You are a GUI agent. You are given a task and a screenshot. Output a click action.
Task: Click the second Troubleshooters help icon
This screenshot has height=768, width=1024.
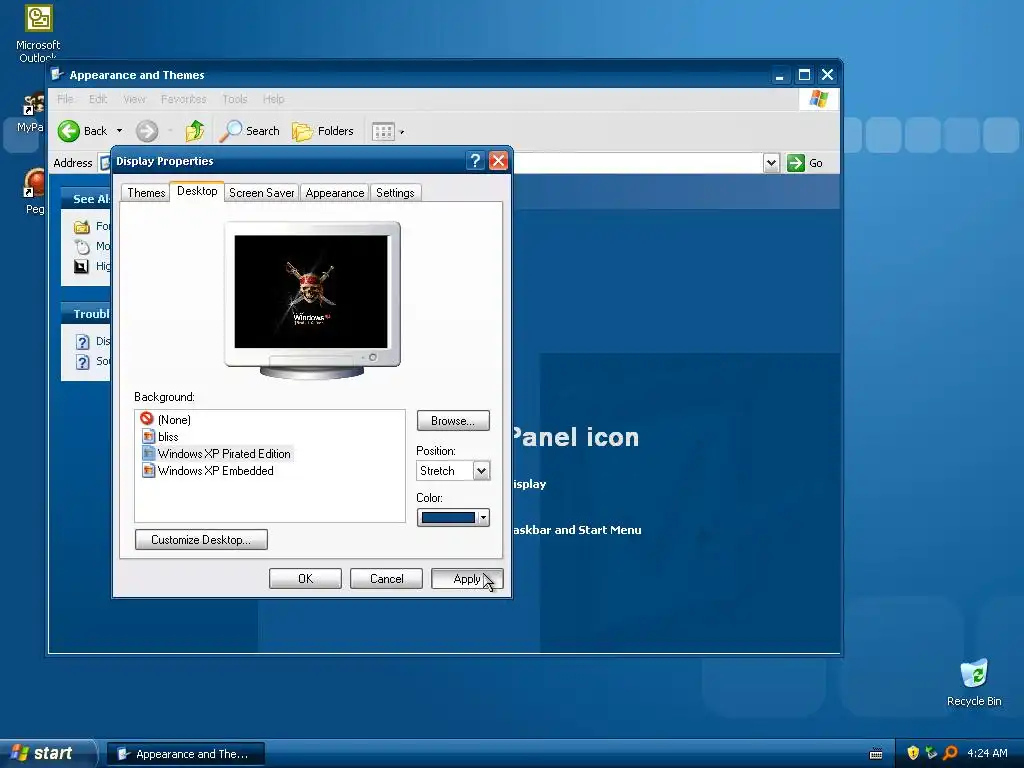point(82,362)
